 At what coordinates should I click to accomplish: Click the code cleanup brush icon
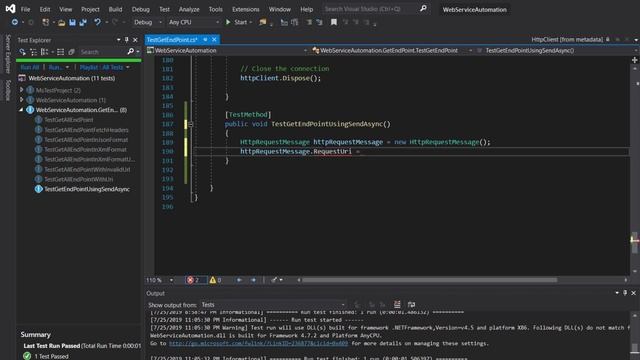[x=274, y=280]
